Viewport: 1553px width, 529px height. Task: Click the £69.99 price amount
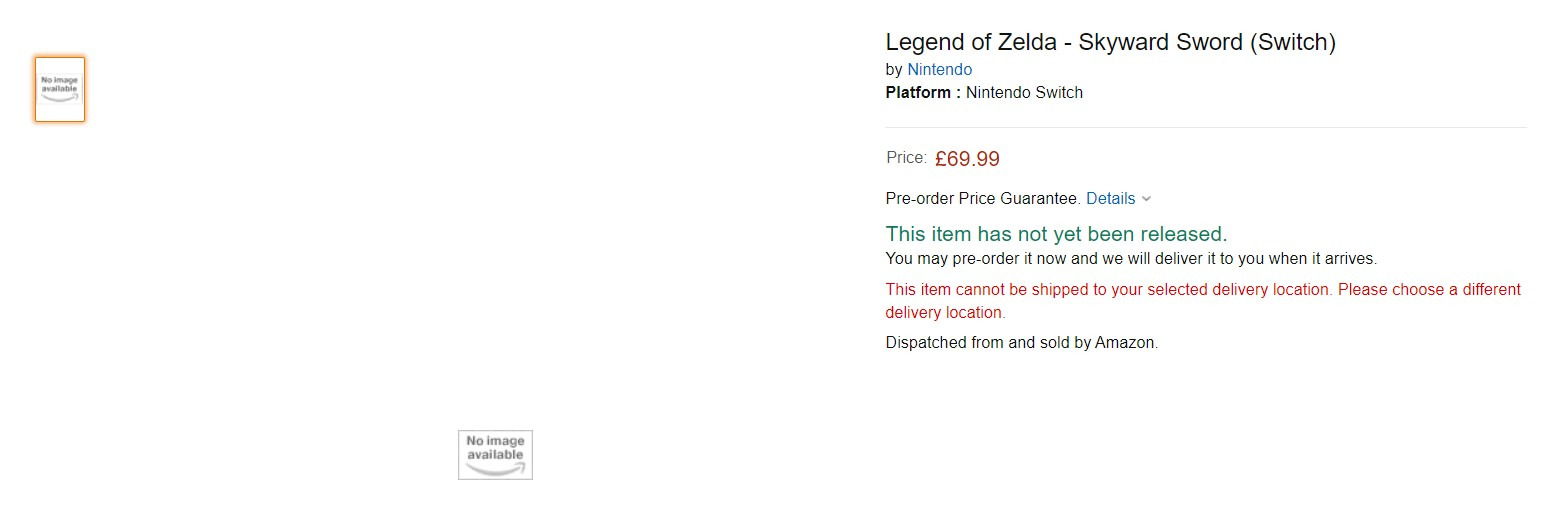point(967,159)
